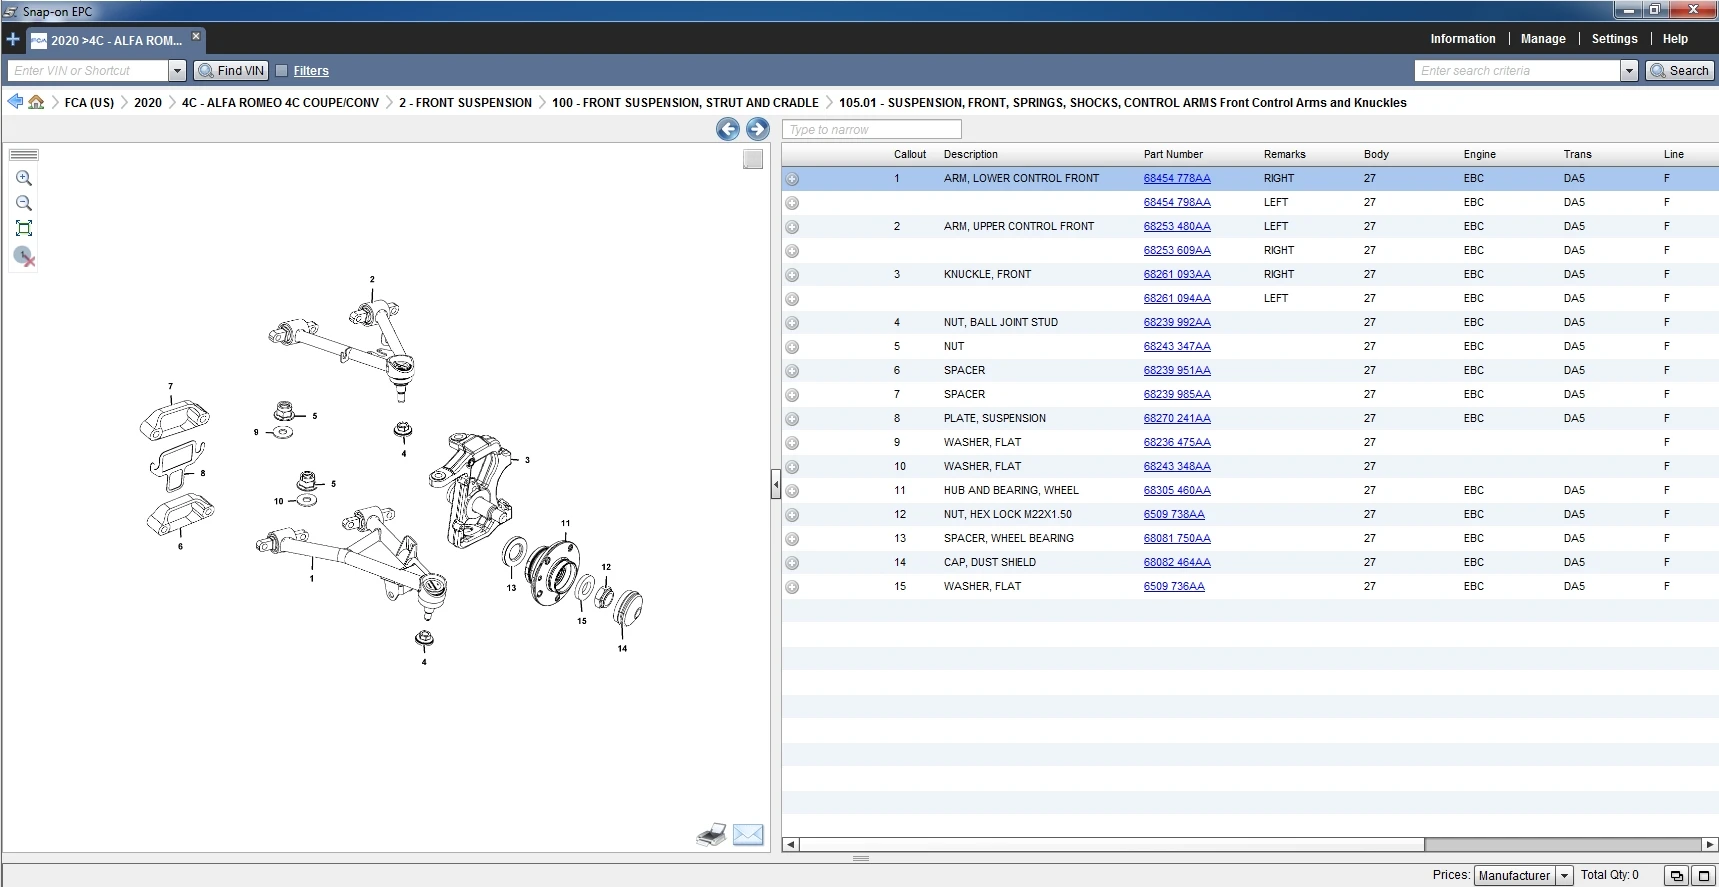
Task: Zoom out on the parts diagram
Action: click(24, 202)
